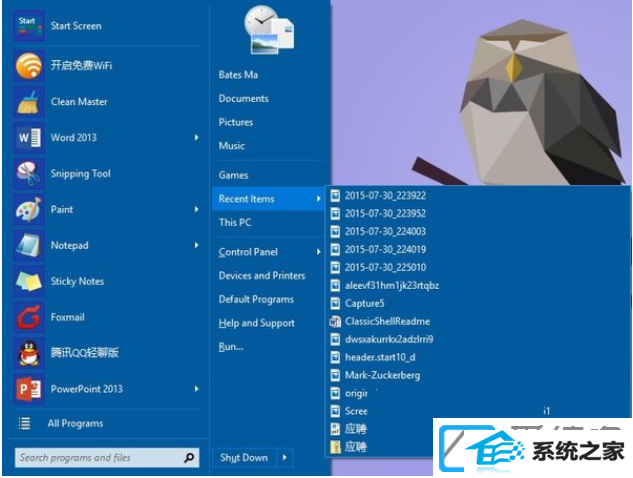The image size is (633, 478).
Task: Expand Recent Items submenu arrow
Action: (x=319, y=199)
